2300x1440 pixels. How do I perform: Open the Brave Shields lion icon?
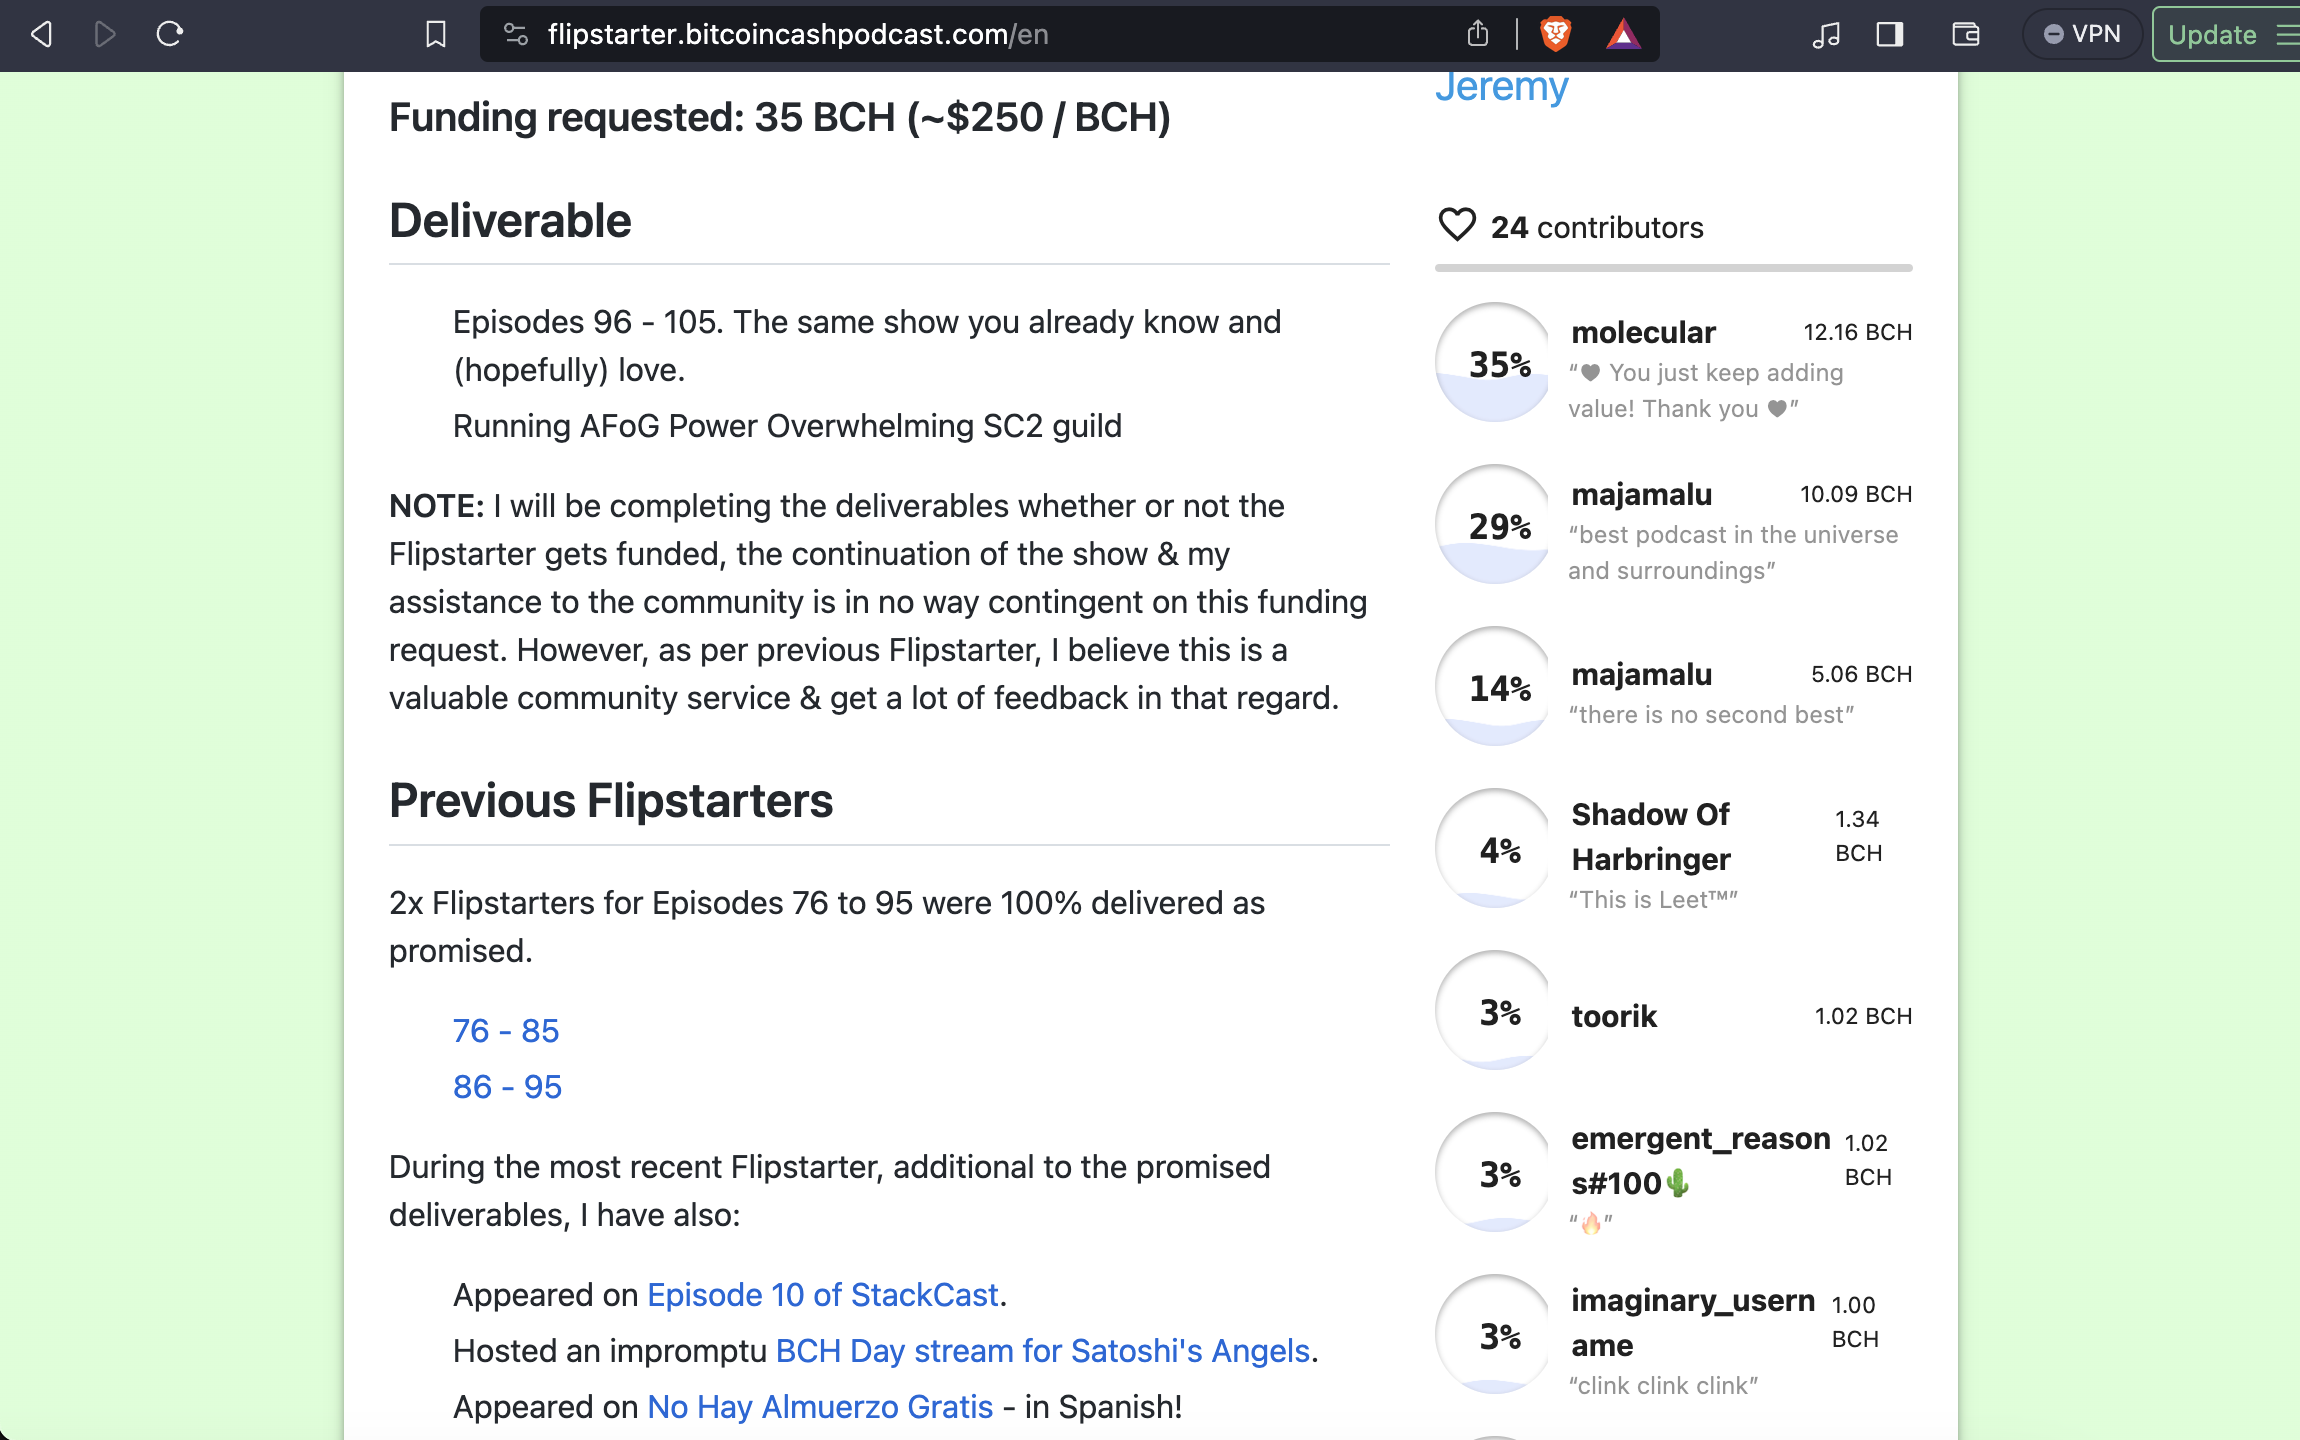point(1555,34)
